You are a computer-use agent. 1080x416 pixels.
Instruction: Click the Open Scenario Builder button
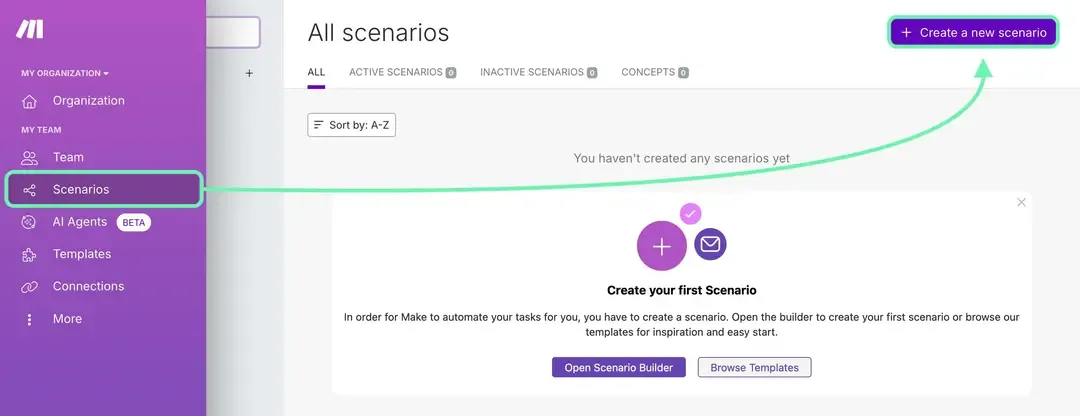click(x=619, y=367)
